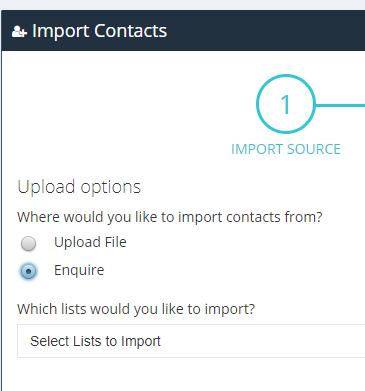Click the dark Import Contacts header bar
Image resolution: width=365 pixels, height=391 pixels.
(x=183, y=31)
